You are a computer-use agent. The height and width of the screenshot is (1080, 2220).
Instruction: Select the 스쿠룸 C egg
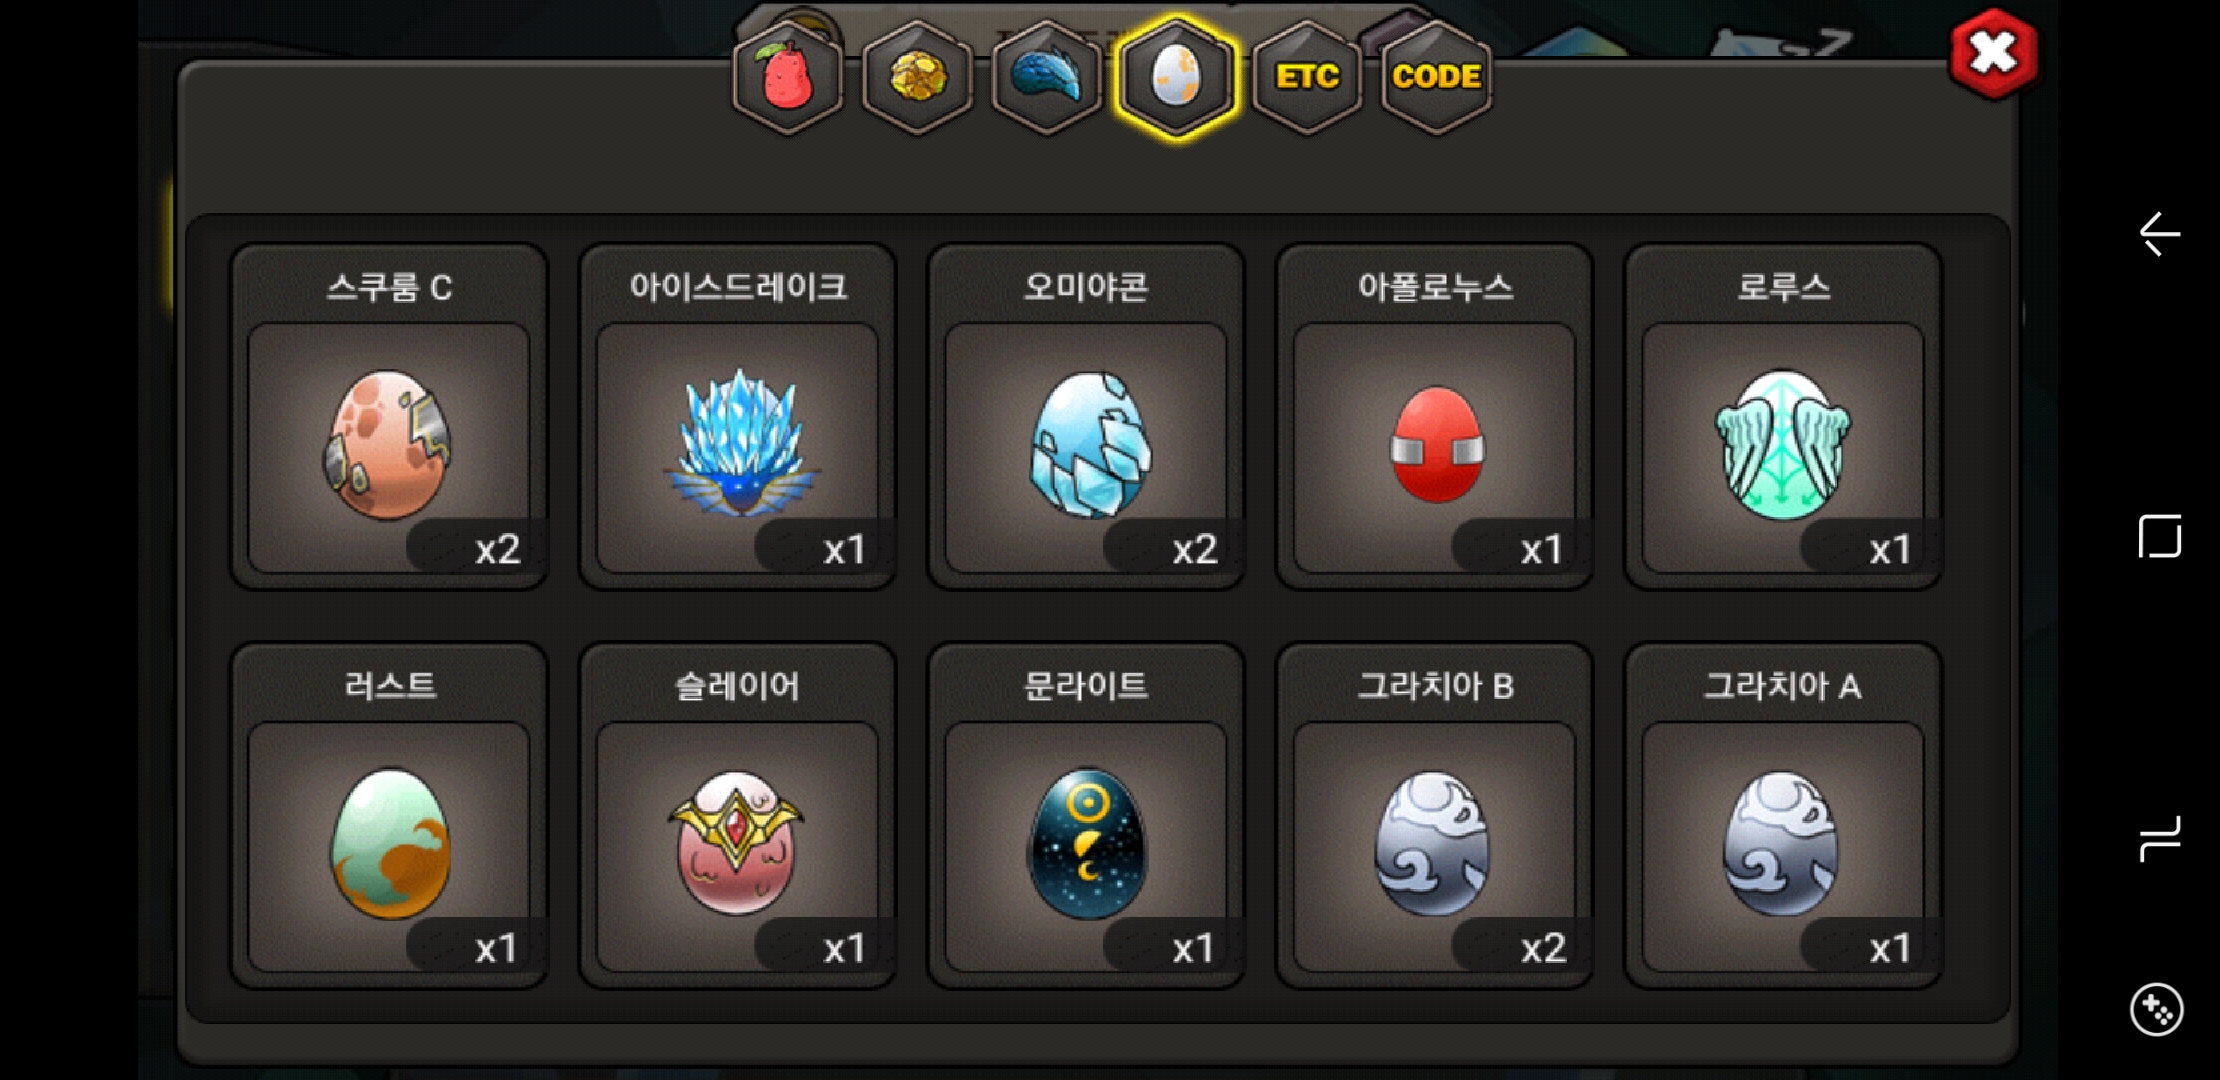(x=389, y=417)
